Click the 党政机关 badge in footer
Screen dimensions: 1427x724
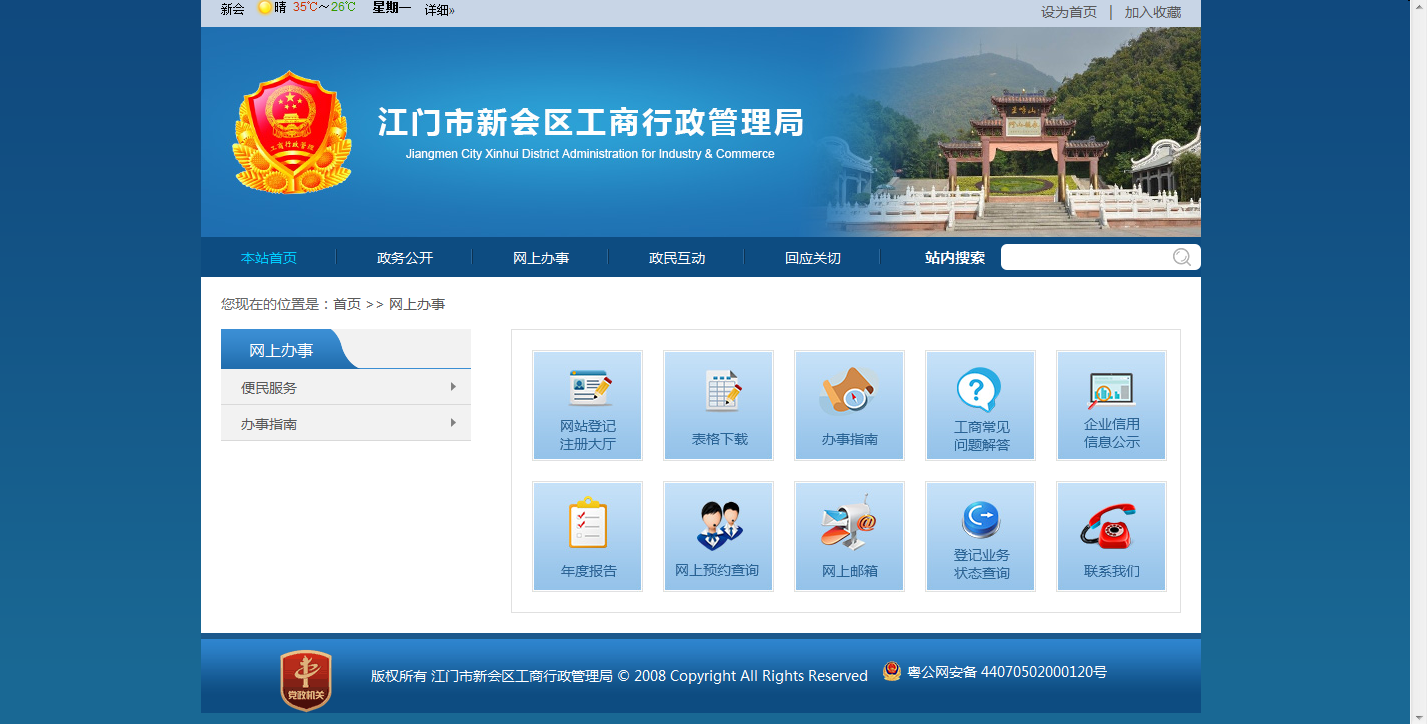pos(305,680)
